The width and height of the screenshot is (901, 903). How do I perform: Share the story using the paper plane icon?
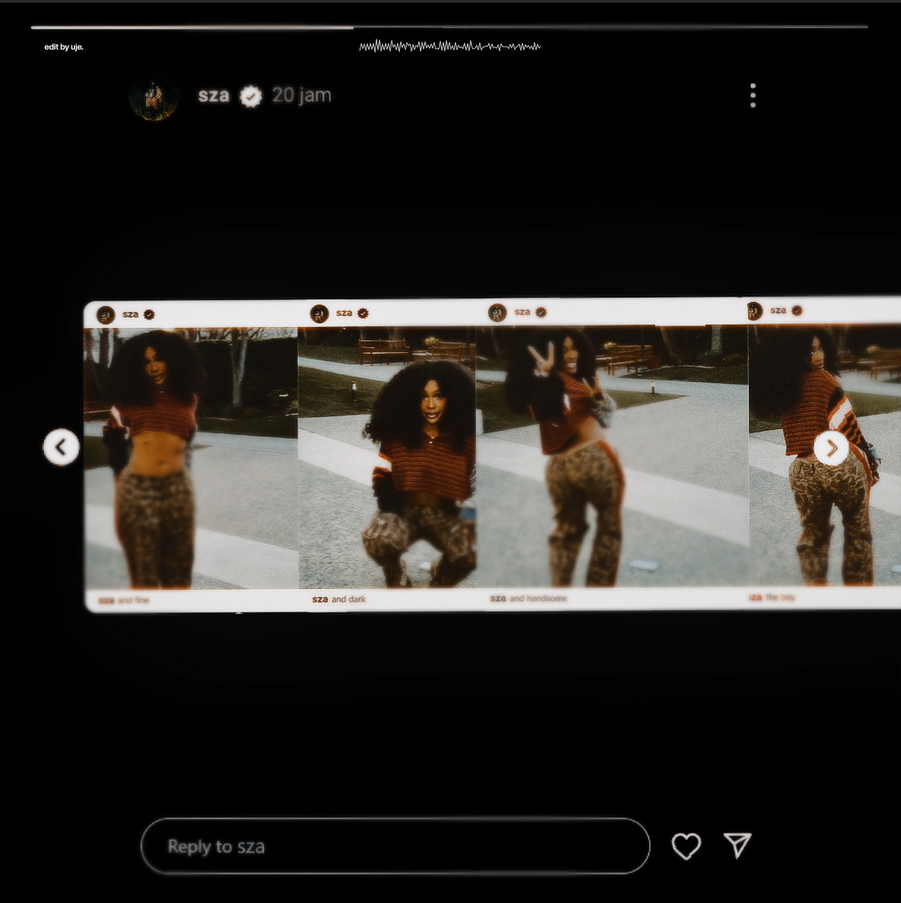click(x=737, y=845)
